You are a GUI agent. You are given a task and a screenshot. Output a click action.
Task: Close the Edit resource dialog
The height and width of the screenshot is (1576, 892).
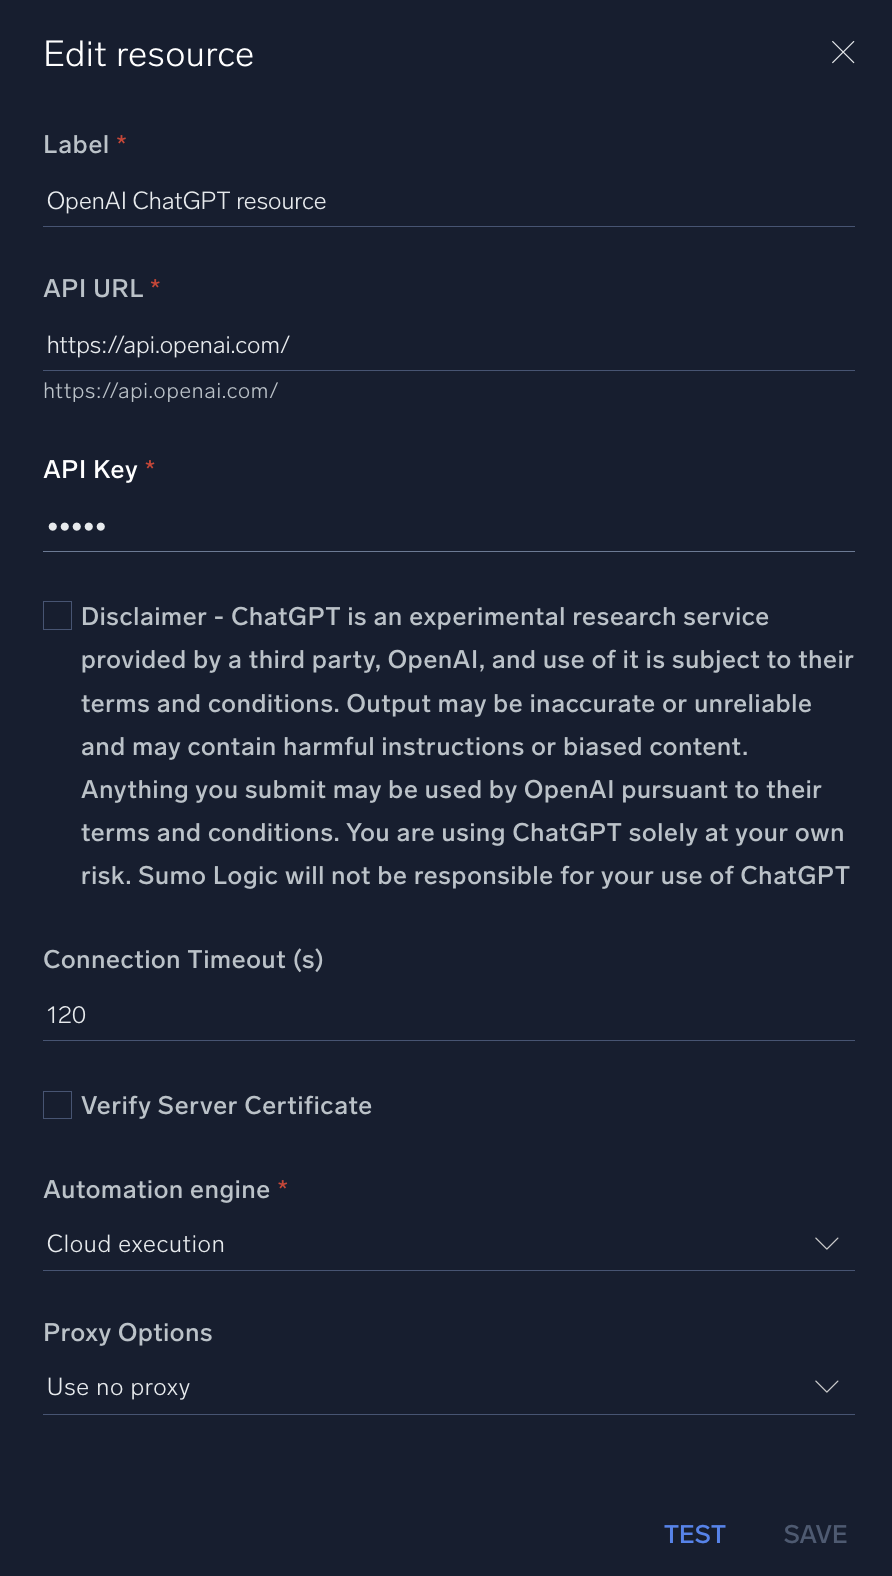click(843, 52)
